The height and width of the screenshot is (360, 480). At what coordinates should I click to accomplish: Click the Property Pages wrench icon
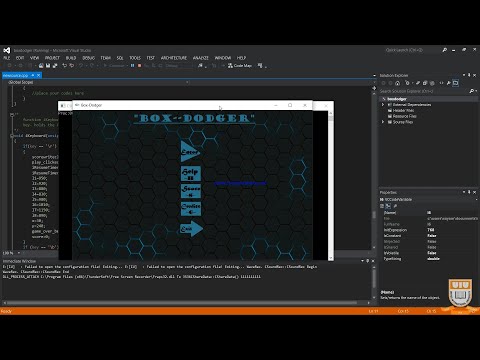click(395, 206)
